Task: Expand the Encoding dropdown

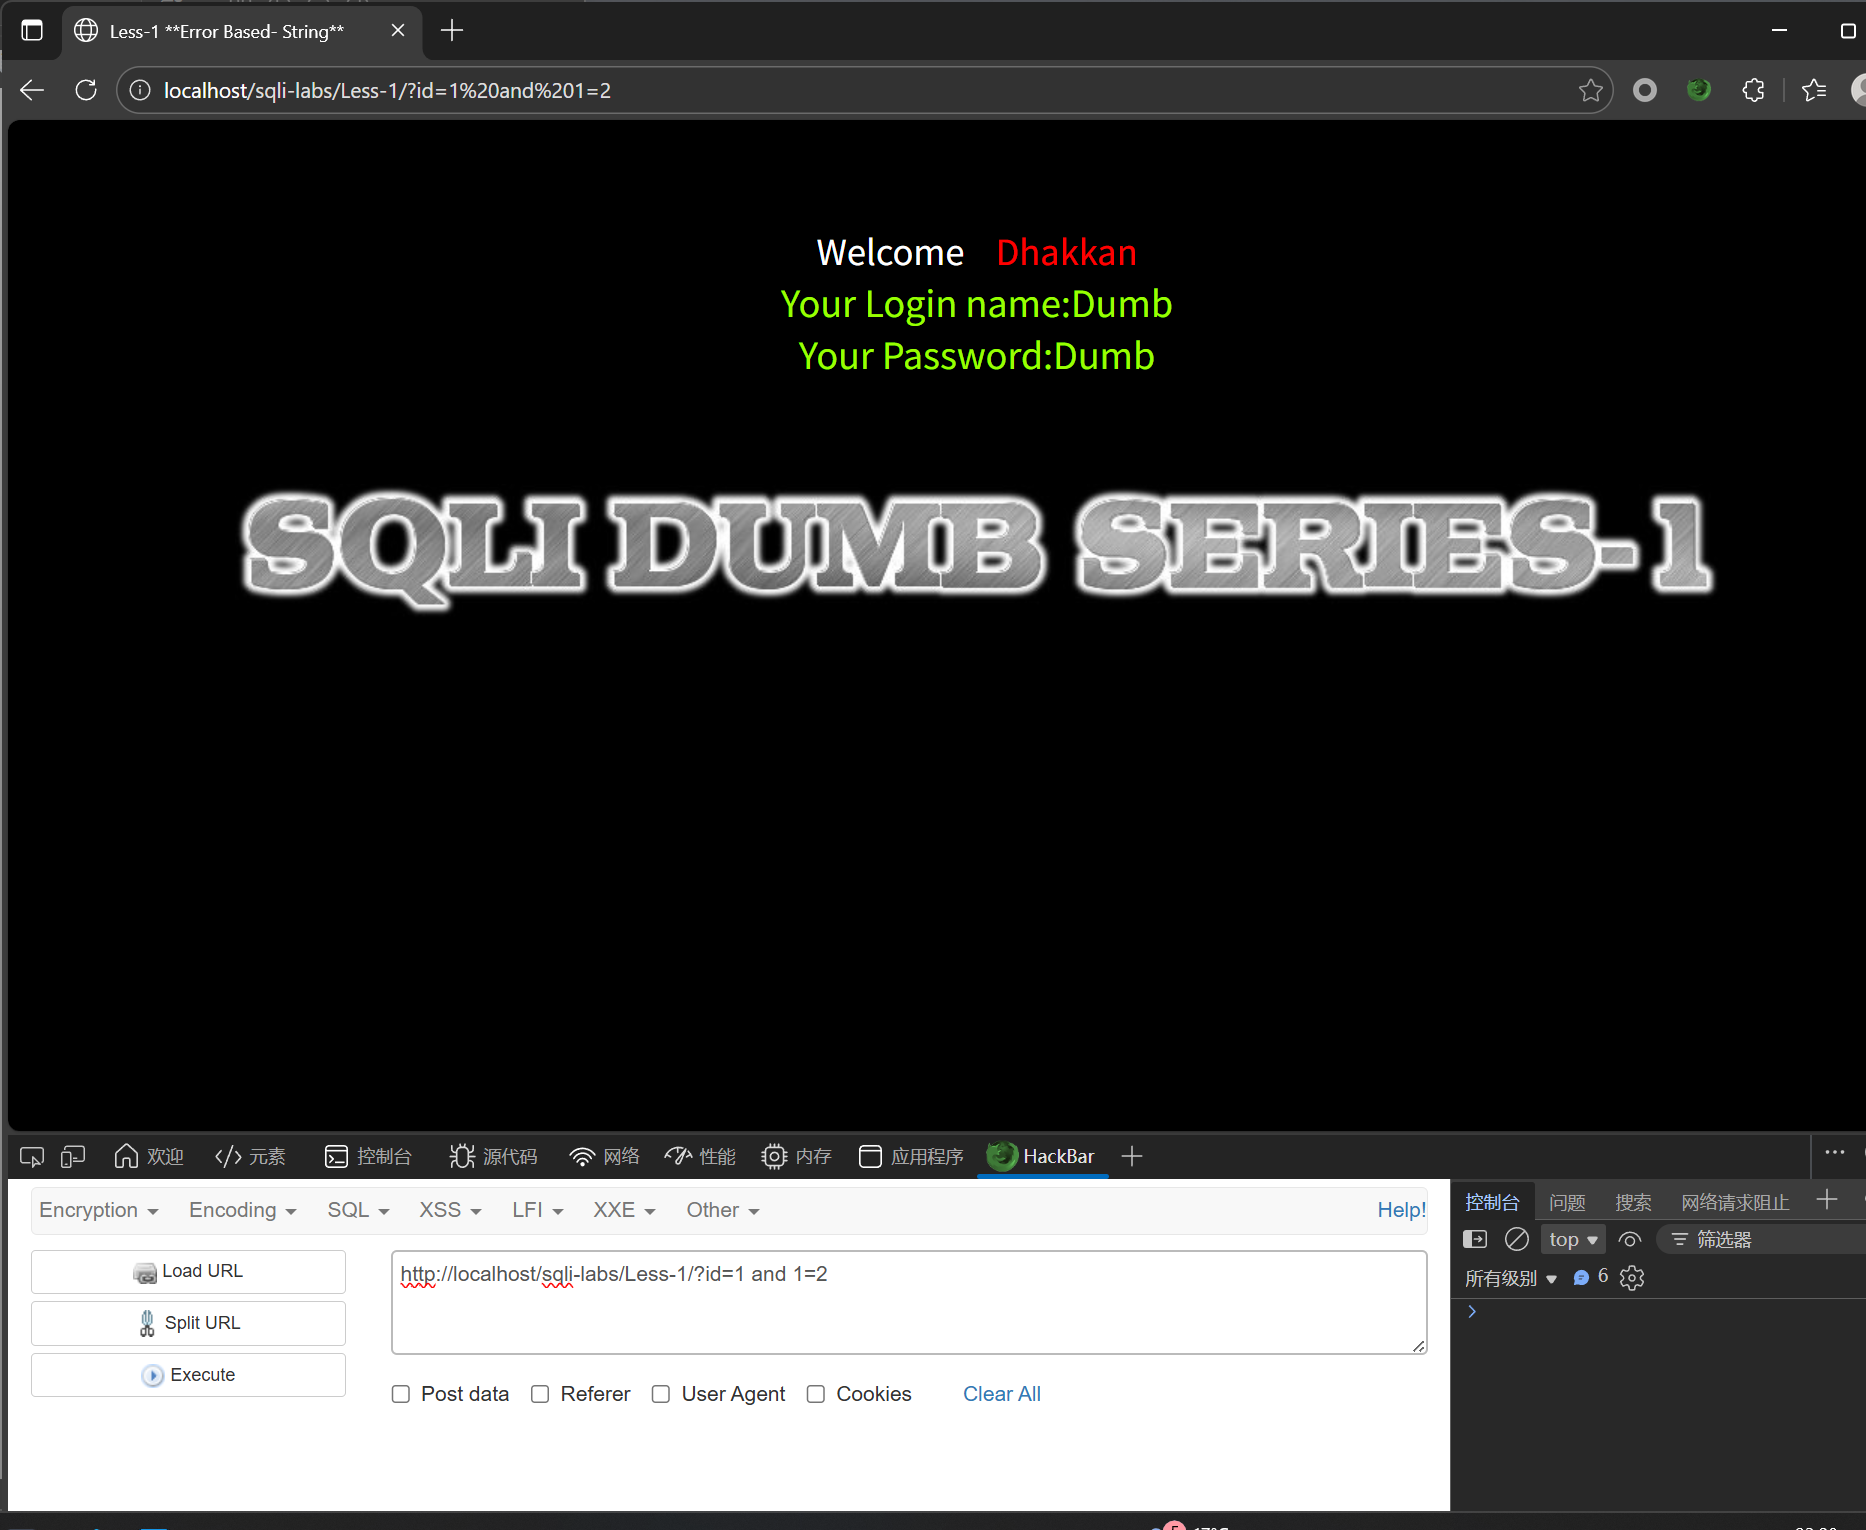Action: (x=242, y=1210)
